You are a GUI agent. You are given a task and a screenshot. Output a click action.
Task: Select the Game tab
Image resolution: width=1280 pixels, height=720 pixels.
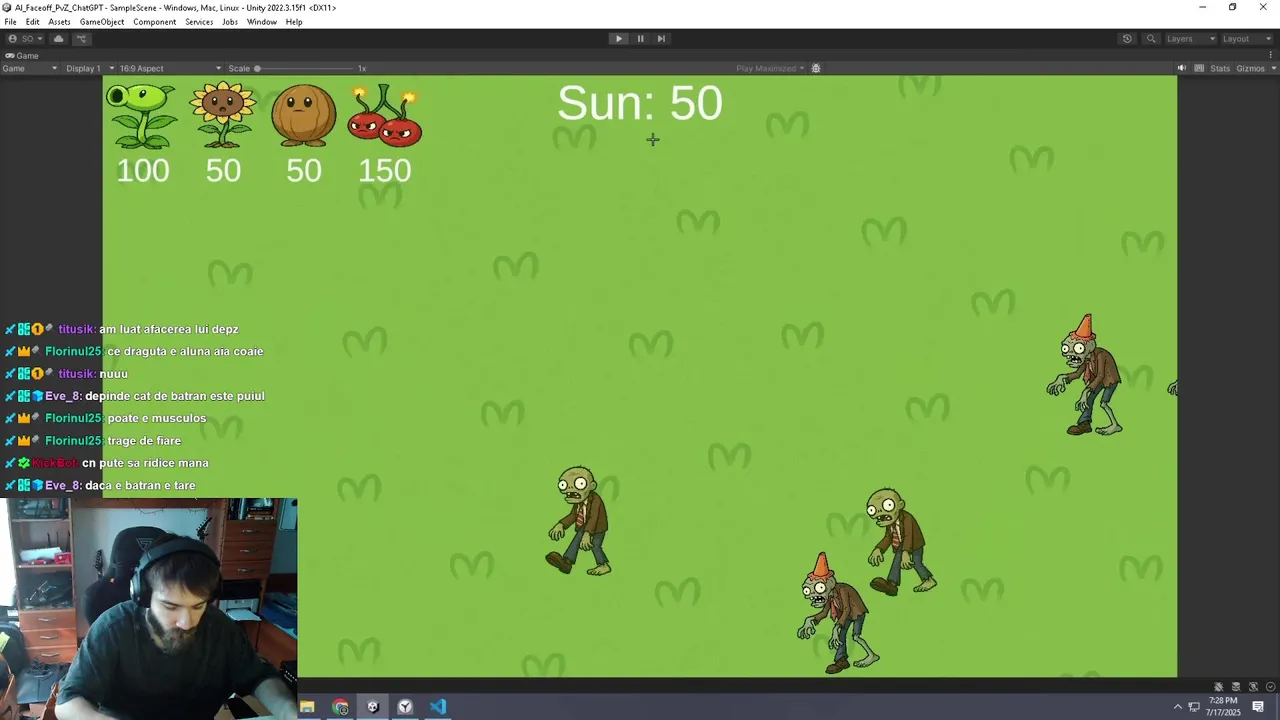(x=22, y=56)
